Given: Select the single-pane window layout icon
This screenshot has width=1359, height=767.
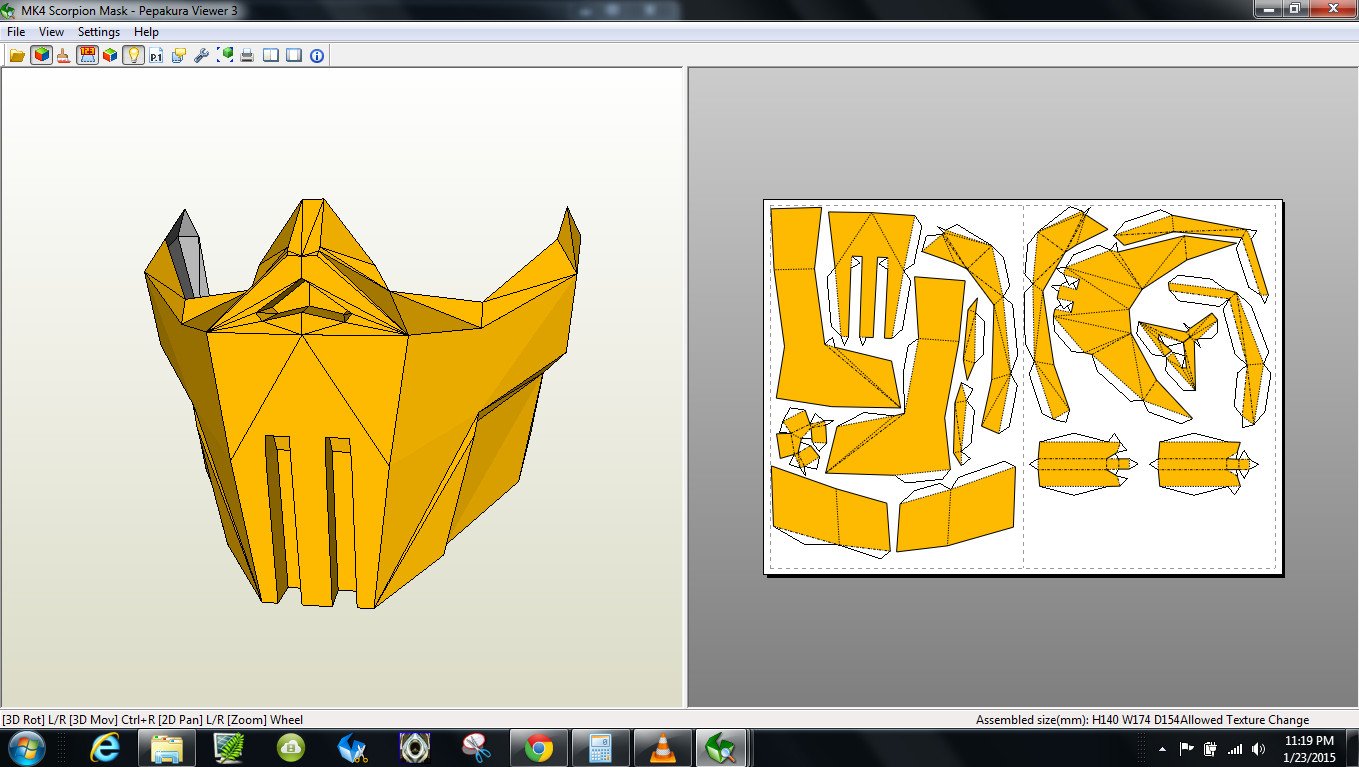Looking at the screenshot, I should 294,55.
